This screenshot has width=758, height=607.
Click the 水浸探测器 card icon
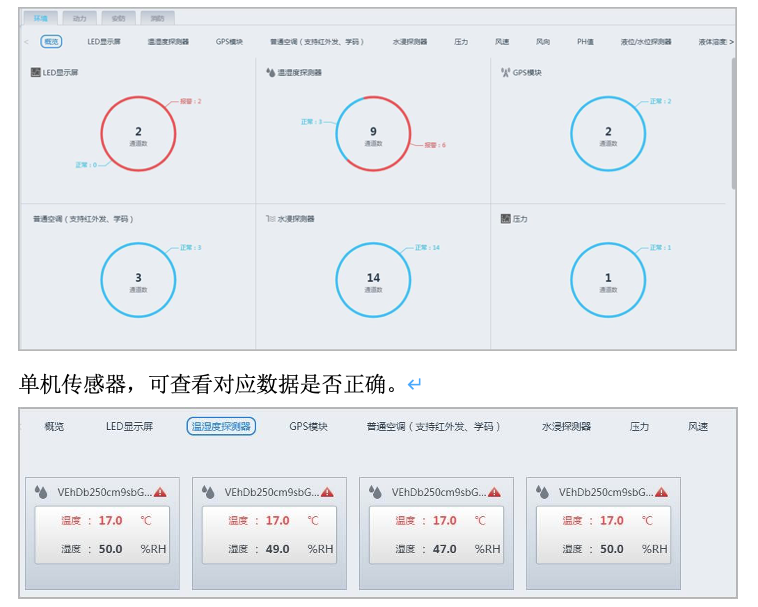[x=271, y=218]
